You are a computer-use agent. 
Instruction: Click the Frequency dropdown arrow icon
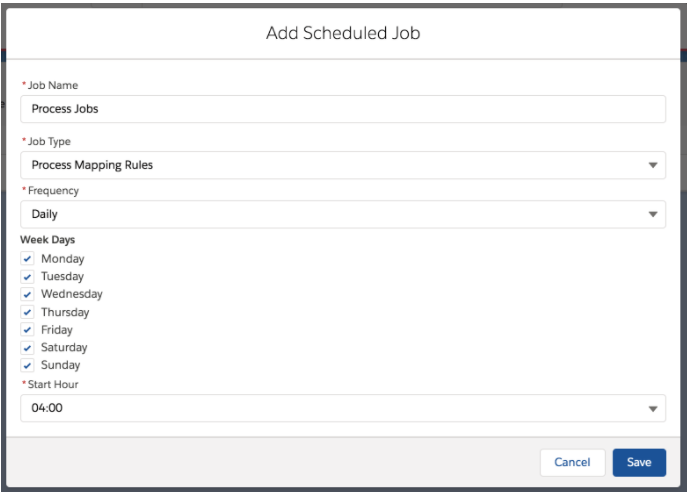[x=653, y=214]
